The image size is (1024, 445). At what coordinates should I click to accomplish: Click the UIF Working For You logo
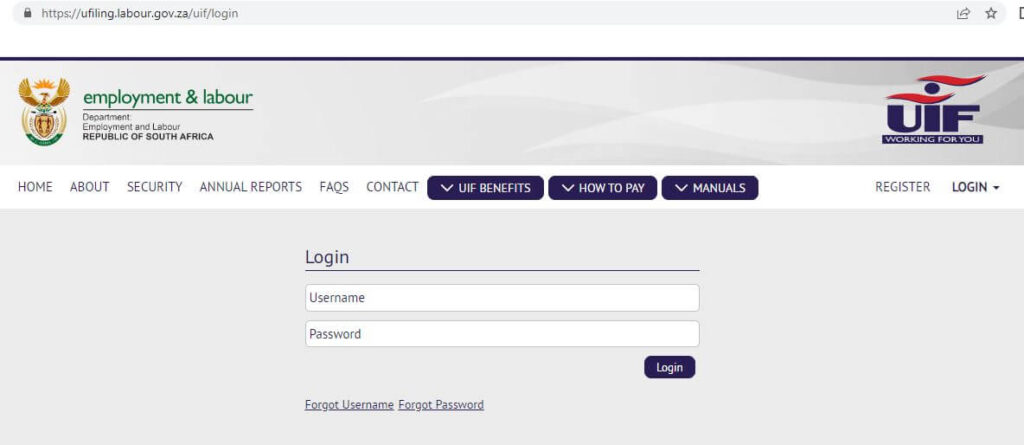coord(933,110)
